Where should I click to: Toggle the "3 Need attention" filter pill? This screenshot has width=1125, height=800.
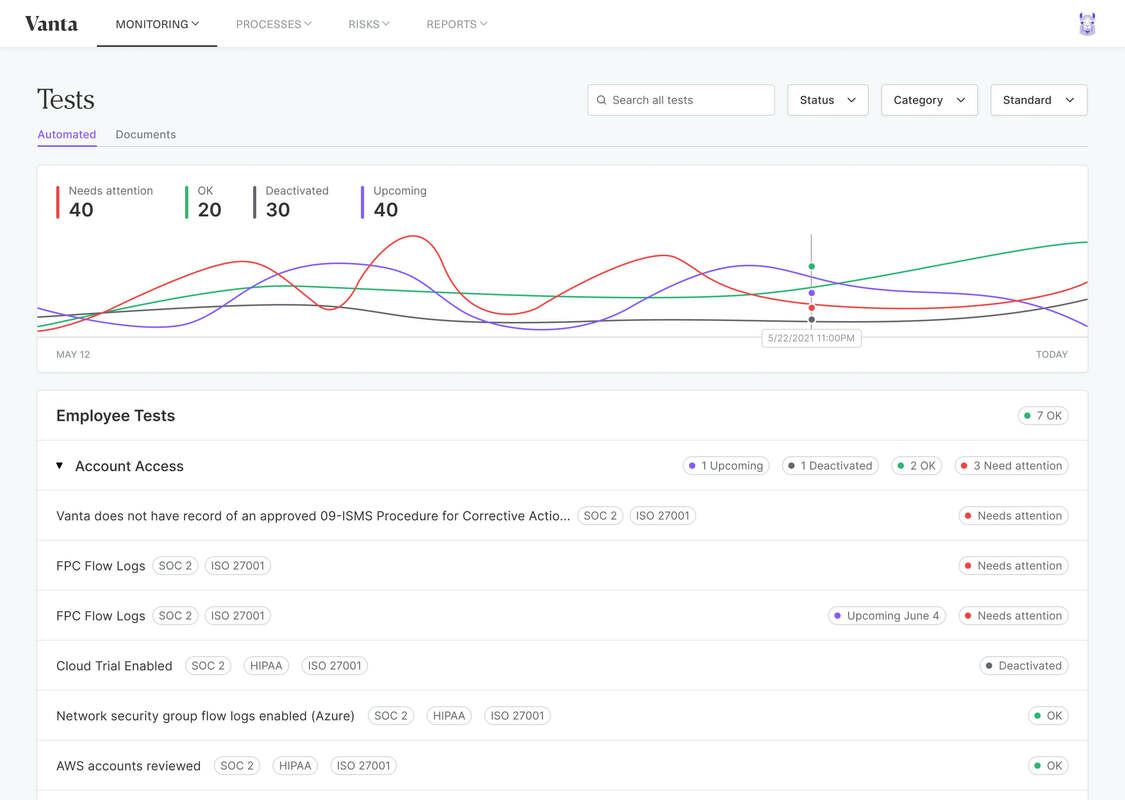tap(1011, 465)
